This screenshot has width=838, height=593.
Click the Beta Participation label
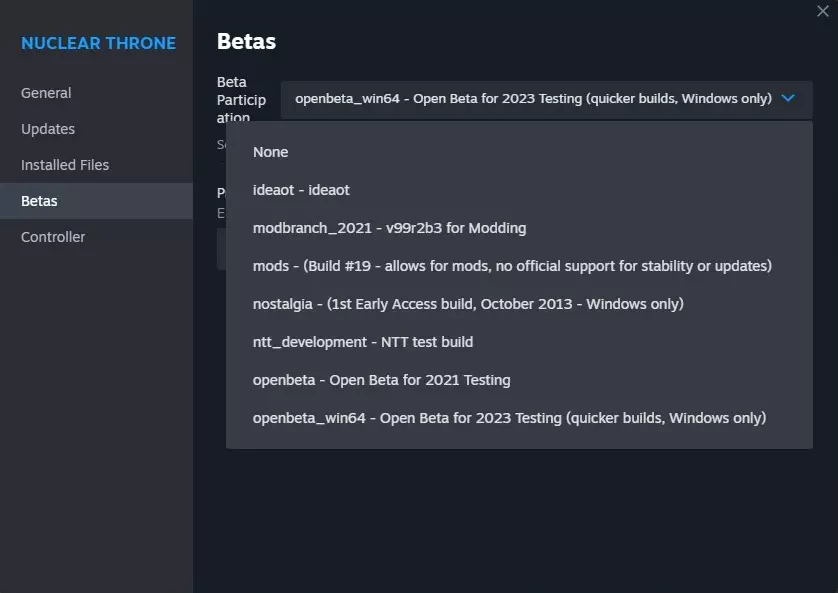(x=241, y=100)
